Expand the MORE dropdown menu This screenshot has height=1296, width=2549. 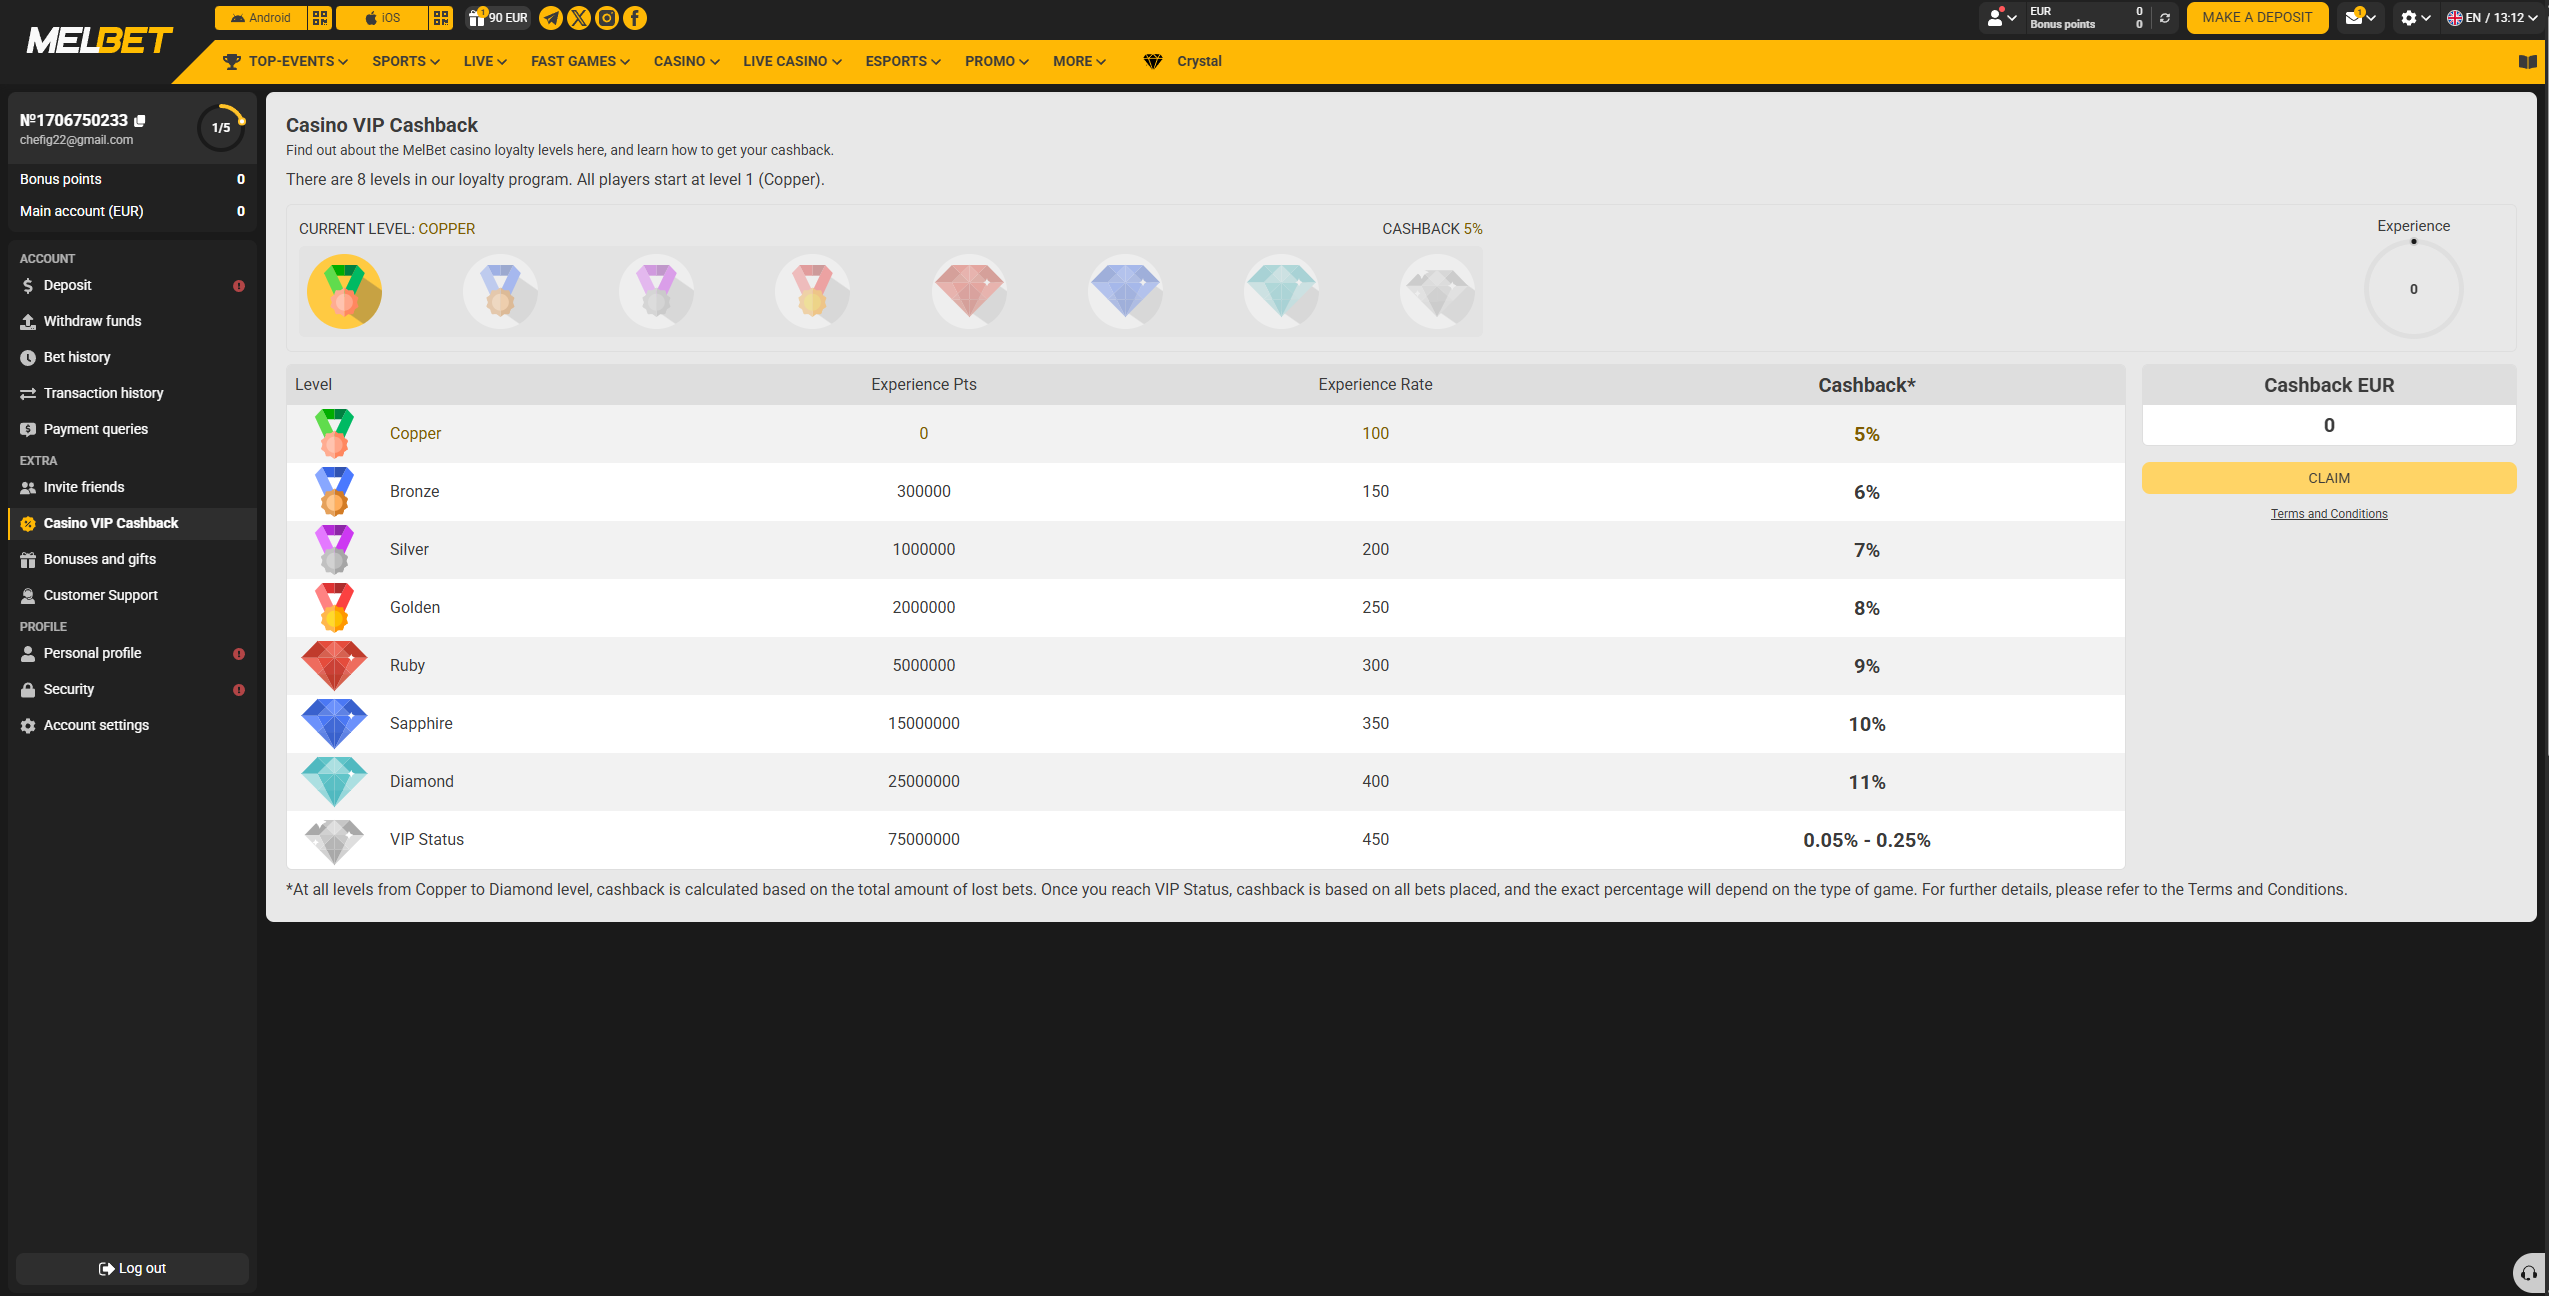(1079, 62)
